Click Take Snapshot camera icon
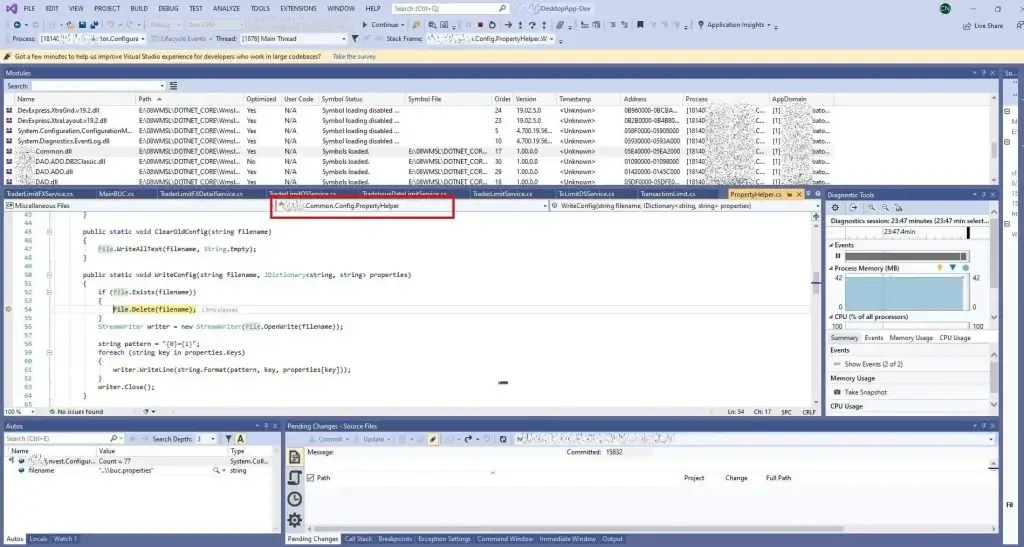1024x547 pixels. tap(837, 392)
